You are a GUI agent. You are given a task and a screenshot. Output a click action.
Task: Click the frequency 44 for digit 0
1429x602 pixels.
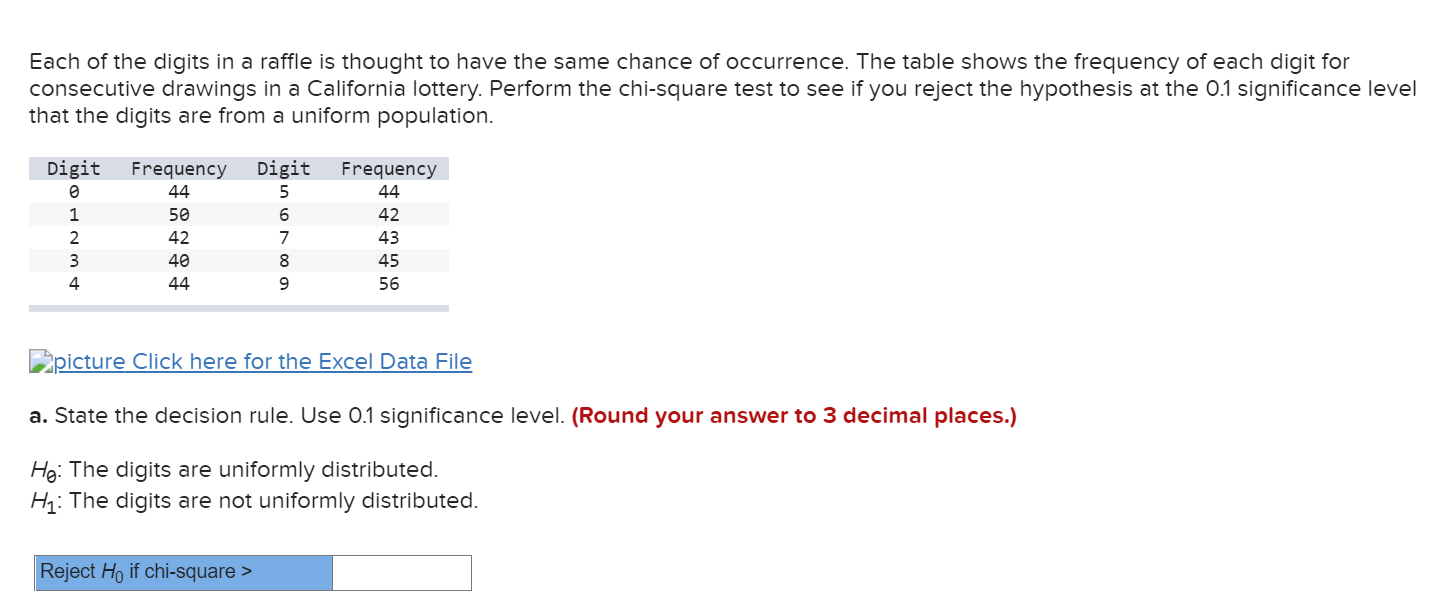[x=179, y=191]
